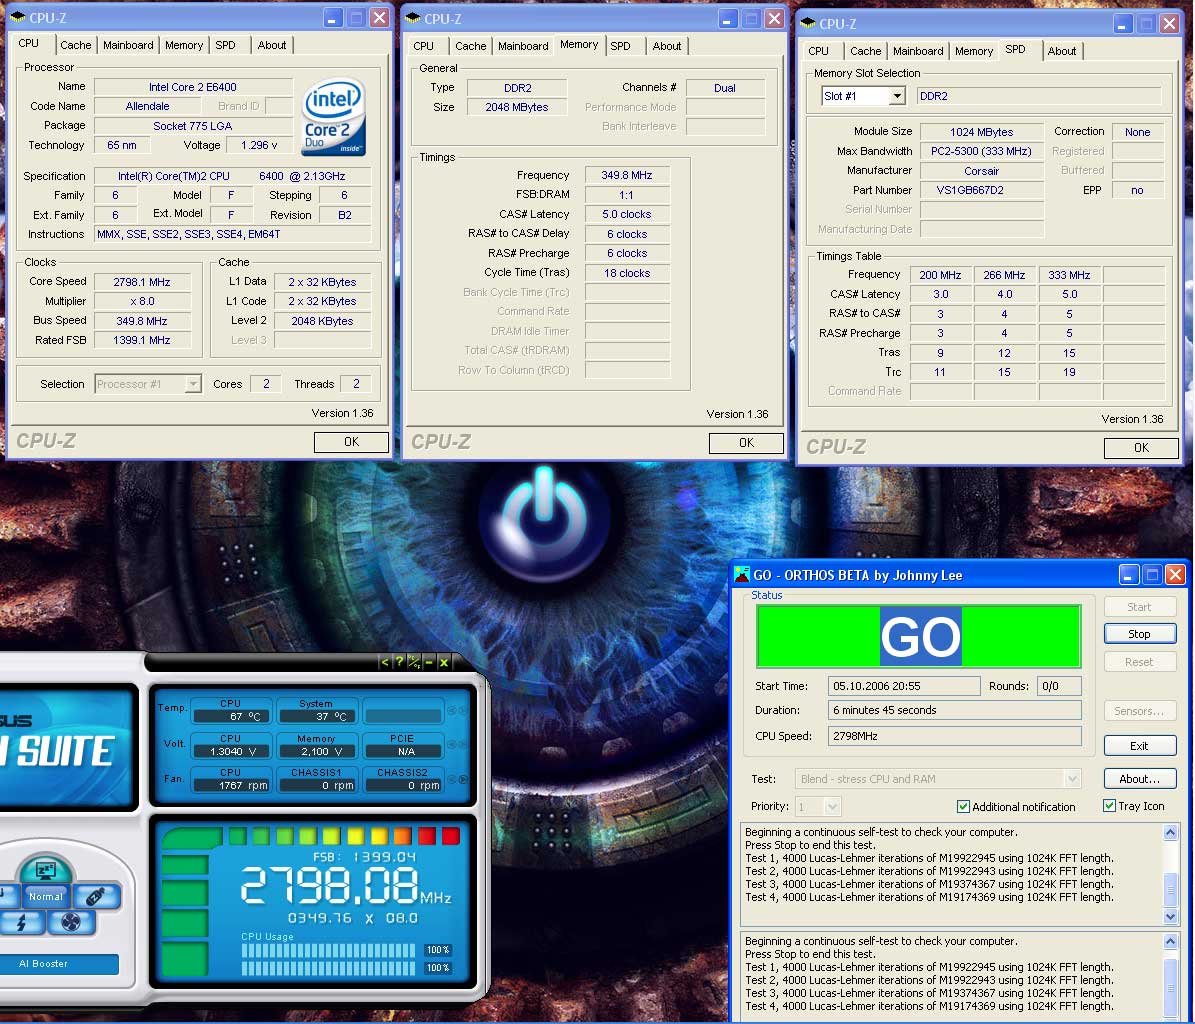
Task: Open About tab in CPU-tab CPU-Z window
Action: point(272,45)
